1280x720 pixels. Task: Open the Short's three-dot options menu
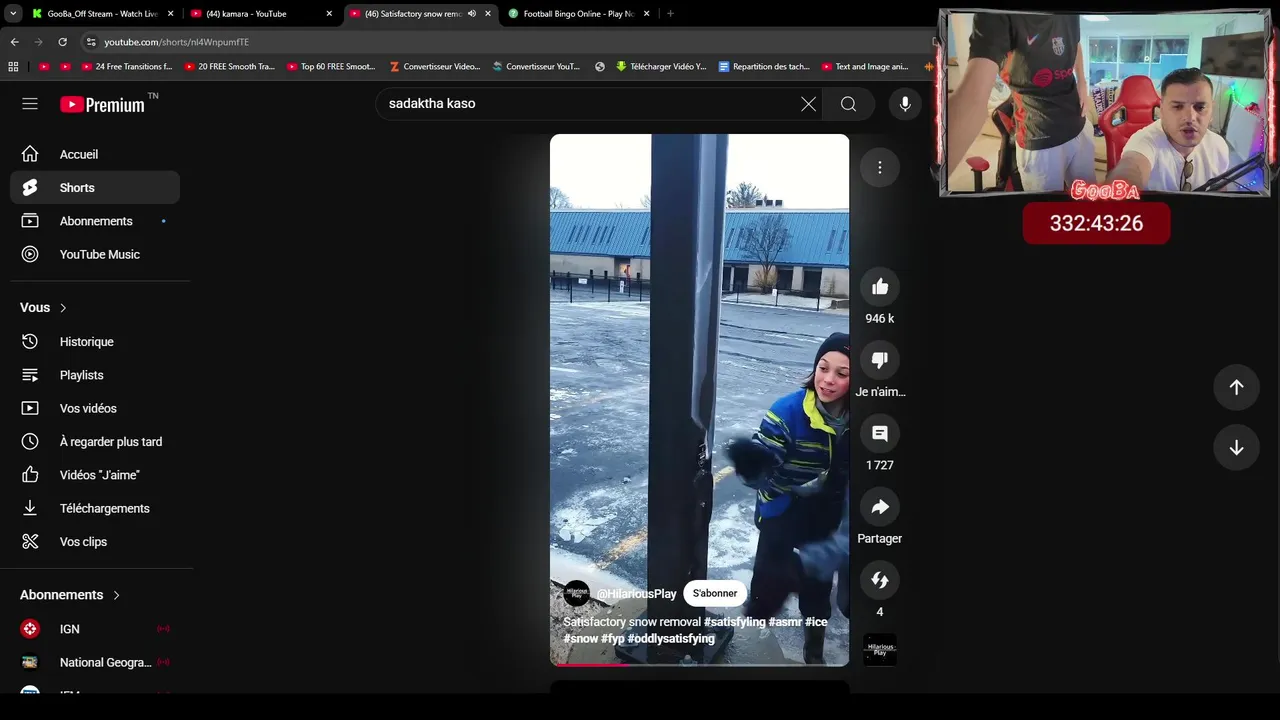click(x=880, y=168)
